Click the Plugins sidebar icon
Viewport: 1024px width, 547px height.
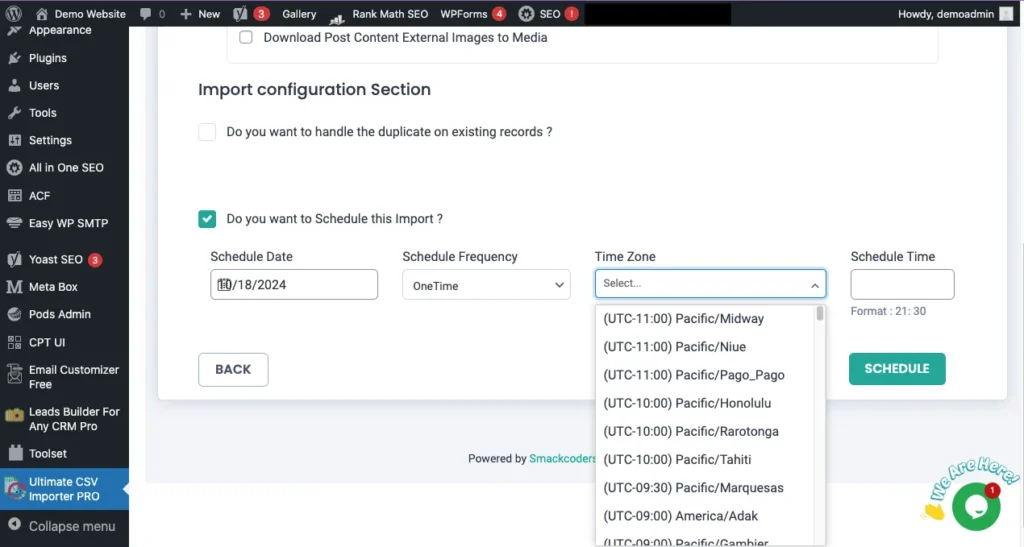[14, 58]
